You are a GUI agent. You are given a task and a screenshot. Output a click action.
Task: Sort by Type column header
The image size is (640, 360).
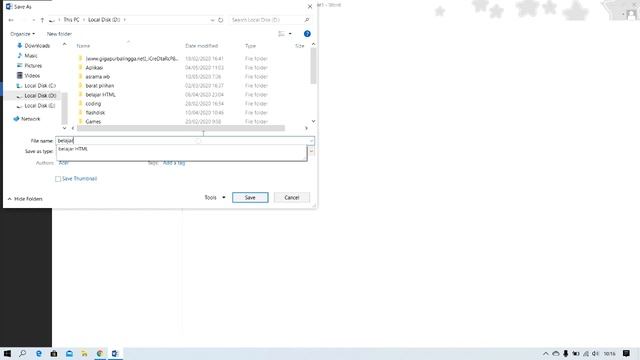pyautogui.click(x=250, y=46)
